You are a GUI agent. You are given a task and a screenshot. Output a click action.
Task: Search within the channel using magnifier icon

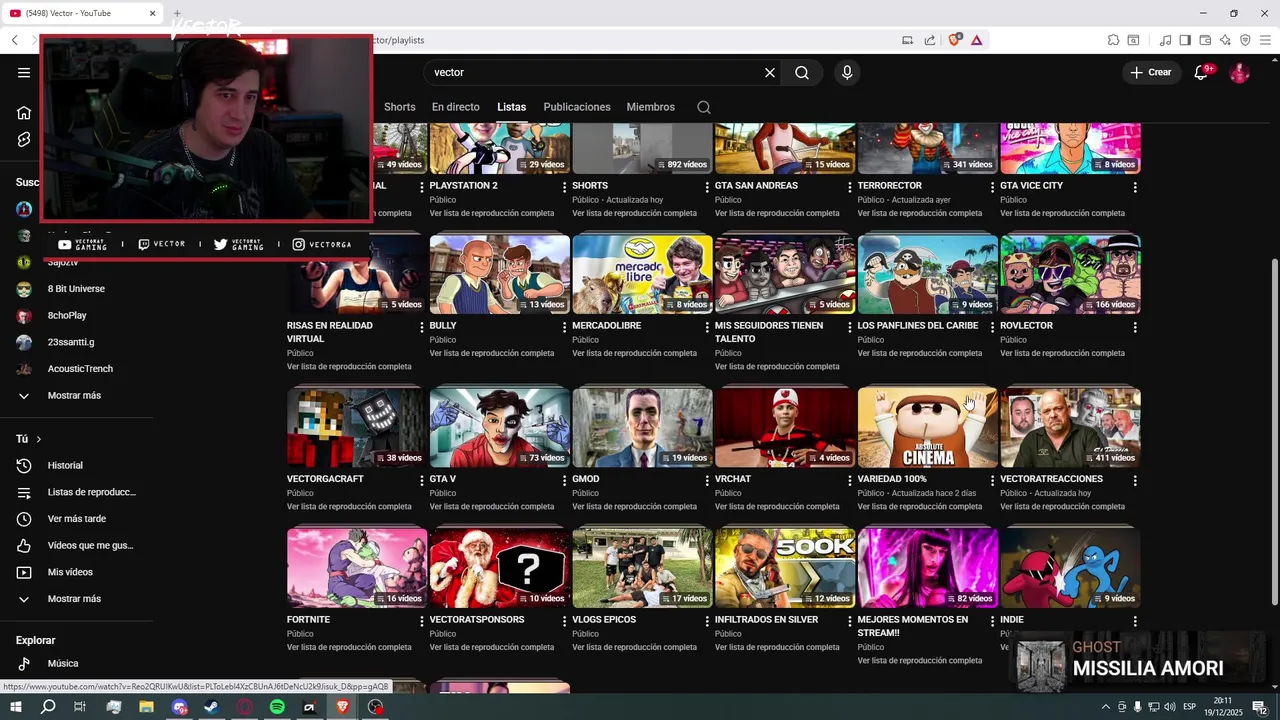click(704, 107)
